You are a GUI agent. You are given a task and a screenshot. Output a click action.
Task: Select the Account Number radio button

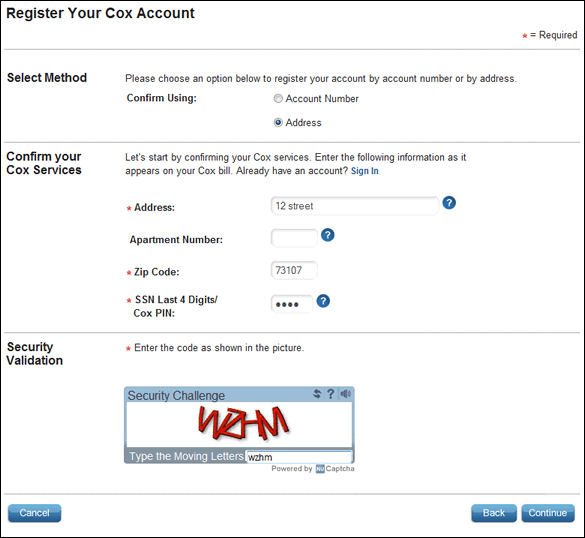point(278,98)
